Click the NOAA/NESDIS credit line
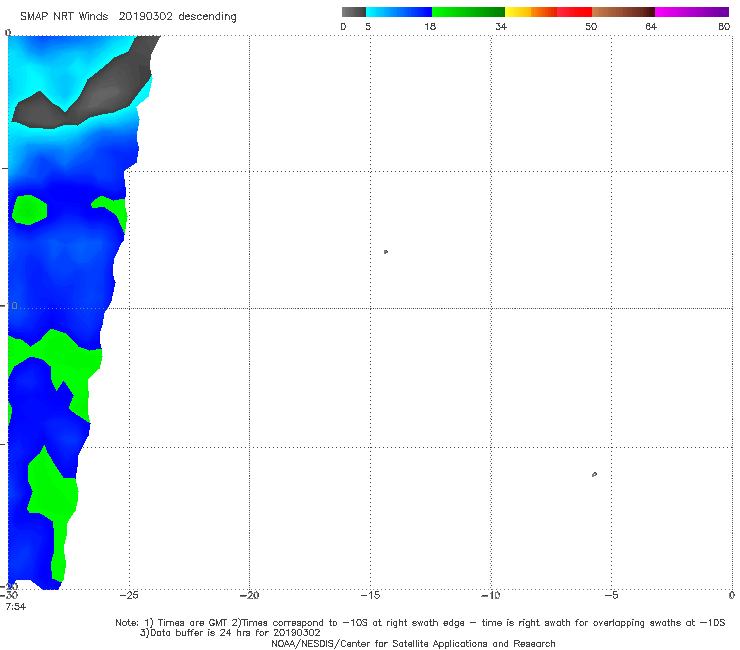Image resolution: width=740 pixels, height=650 pixels. (x=413, y=644)
